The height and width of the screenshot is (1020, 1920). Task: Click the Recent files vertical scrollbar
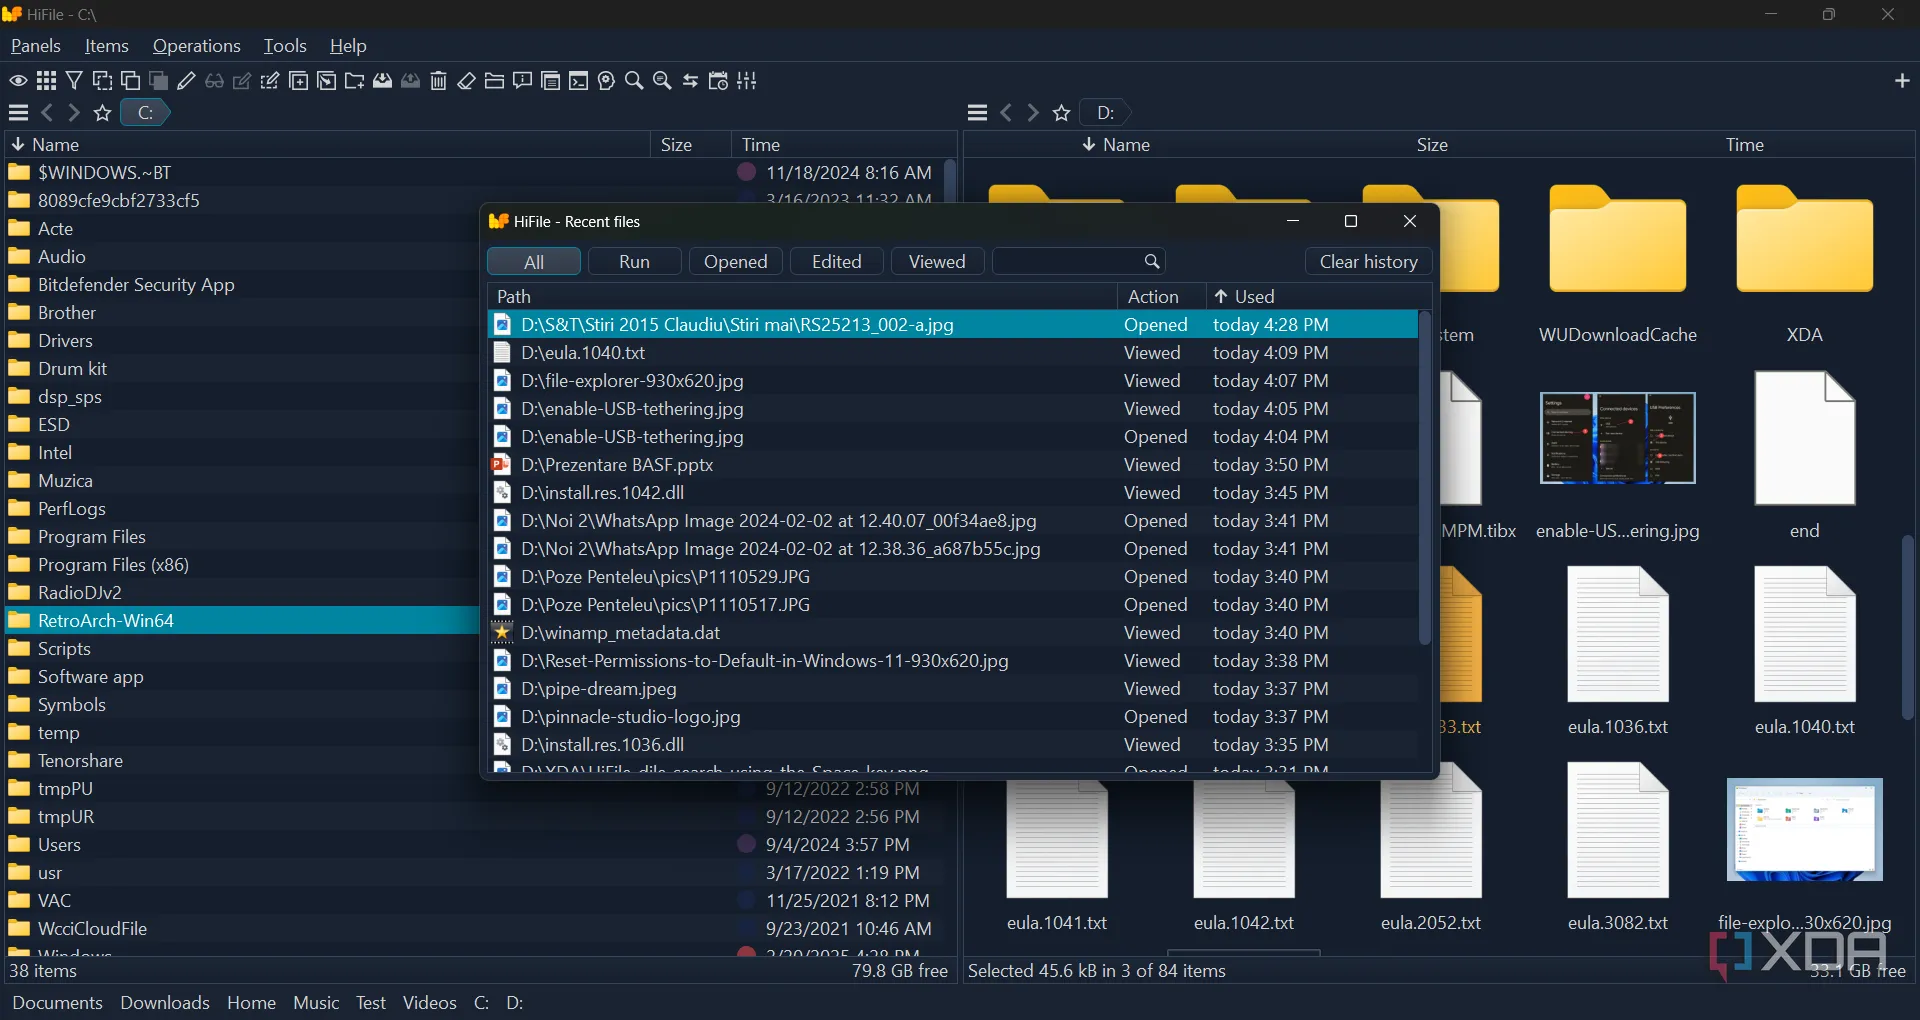point(1425,478)
